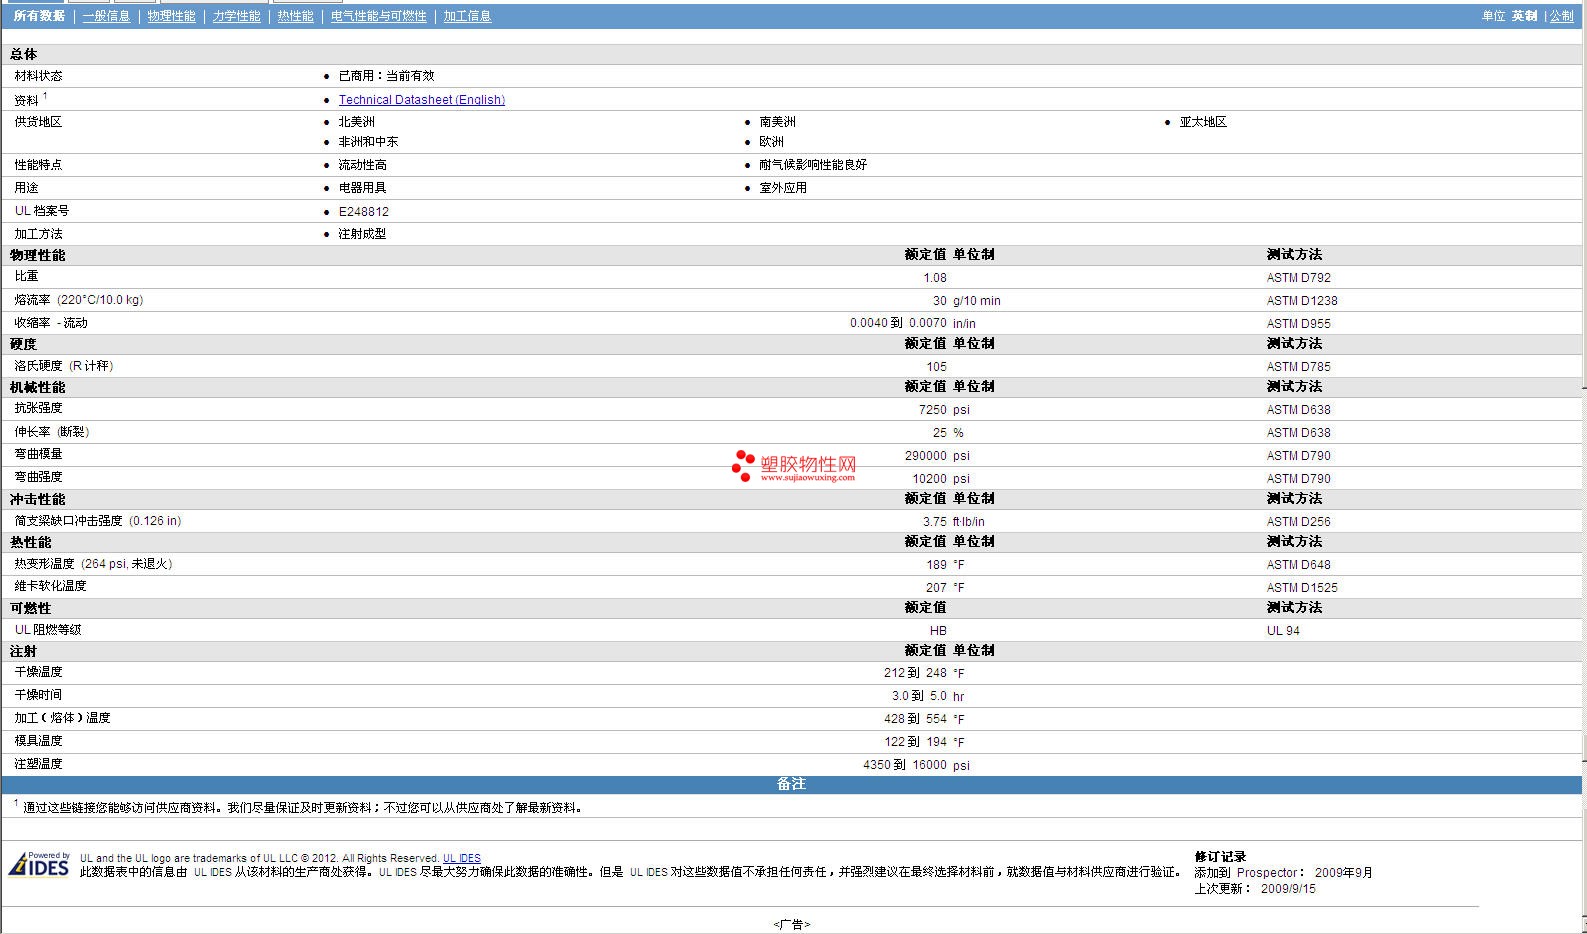The width and height of the screenshot is (1587, 934).
Task: Click the 材料状态 row label
Action: (38, 76)
